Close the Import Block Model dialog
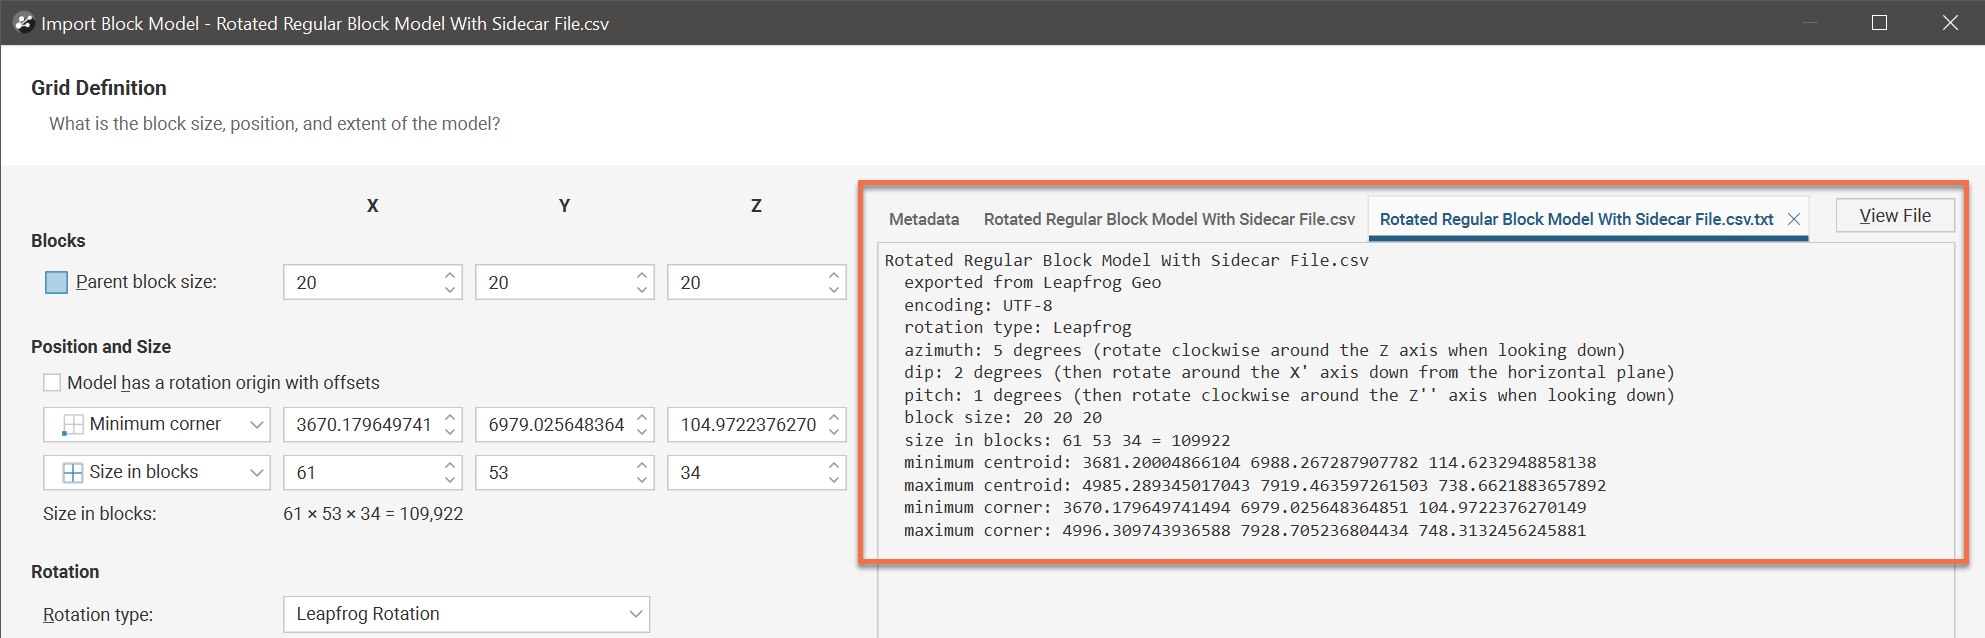 click(1949, 22)
